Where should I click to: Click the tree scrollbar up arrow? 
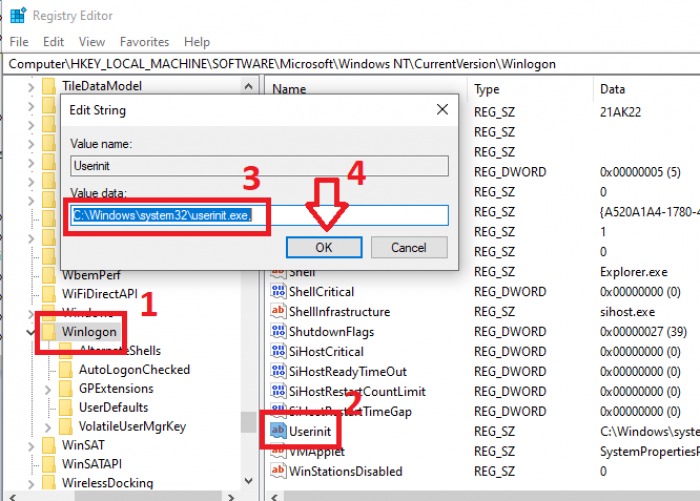coord(249,86)
